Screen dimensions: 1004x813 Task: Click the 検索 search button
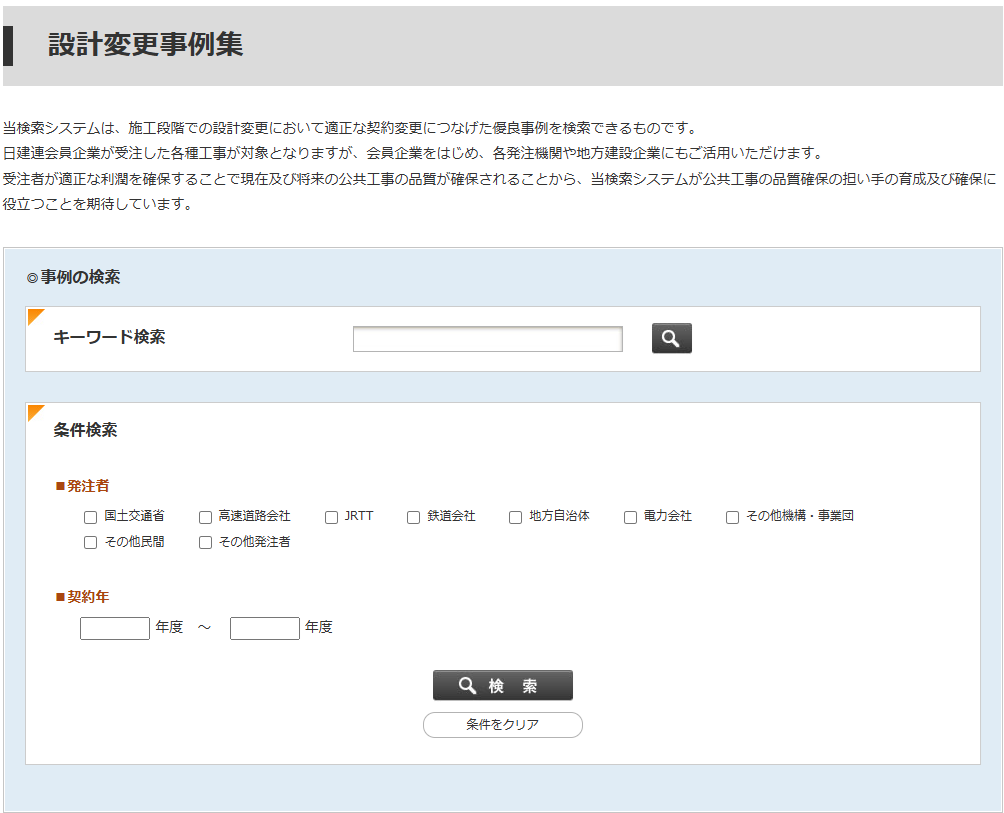(503, 685)
